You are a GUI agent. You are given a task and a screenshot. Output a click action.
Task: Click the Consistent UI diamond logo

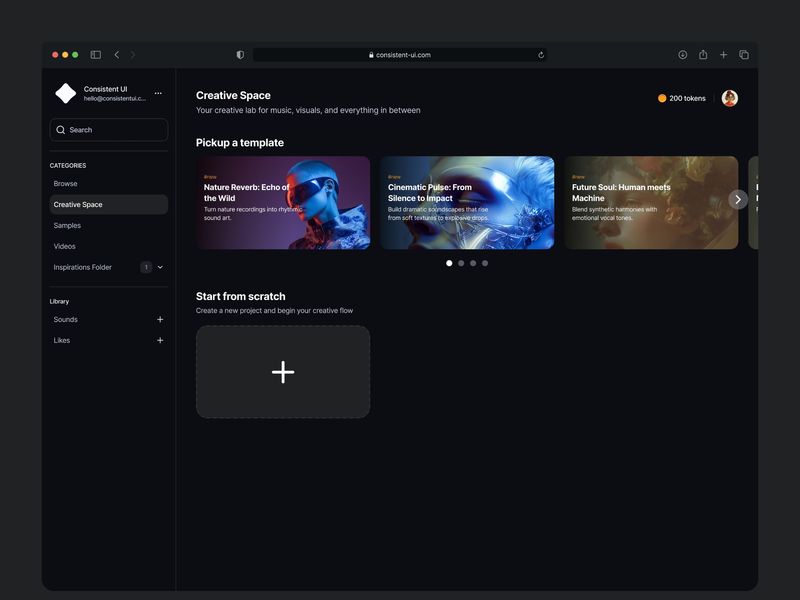coord(64,94)
